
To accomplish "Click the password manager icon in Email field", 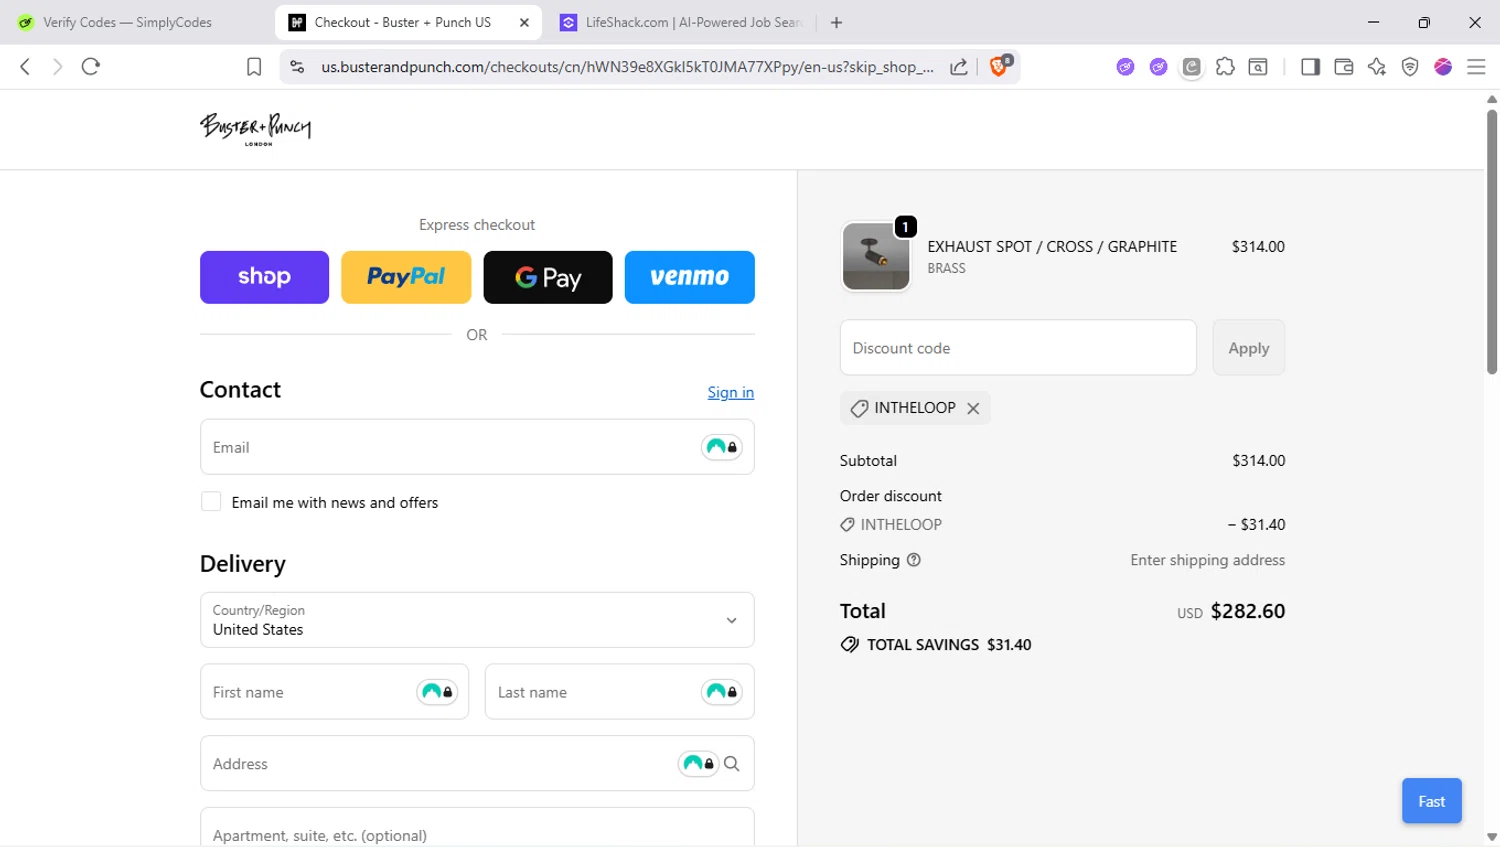I will [x=721, y=447].
